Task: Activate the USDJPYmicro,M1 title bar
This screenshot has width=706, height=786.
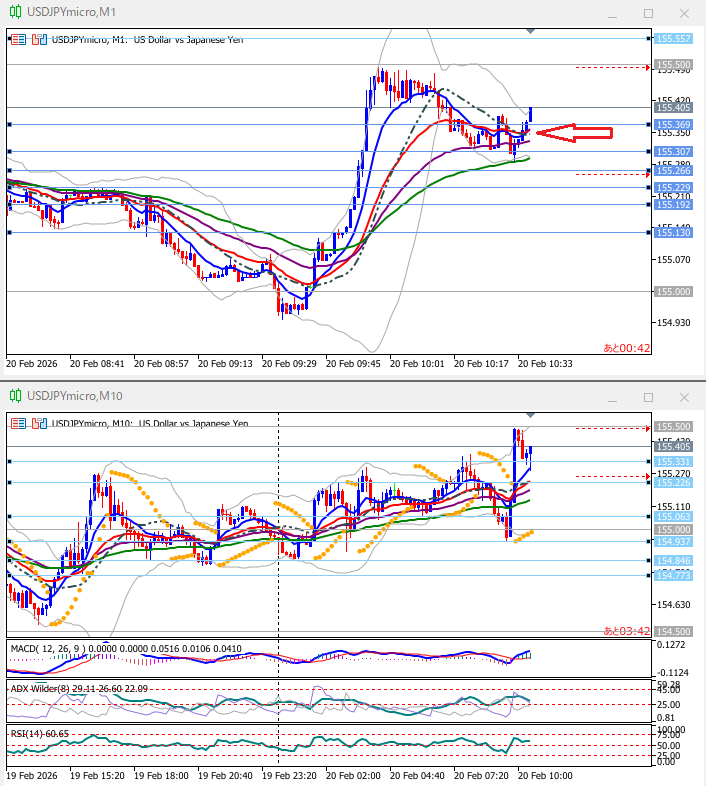Action: pyautogui.click(x=300, y=12)
